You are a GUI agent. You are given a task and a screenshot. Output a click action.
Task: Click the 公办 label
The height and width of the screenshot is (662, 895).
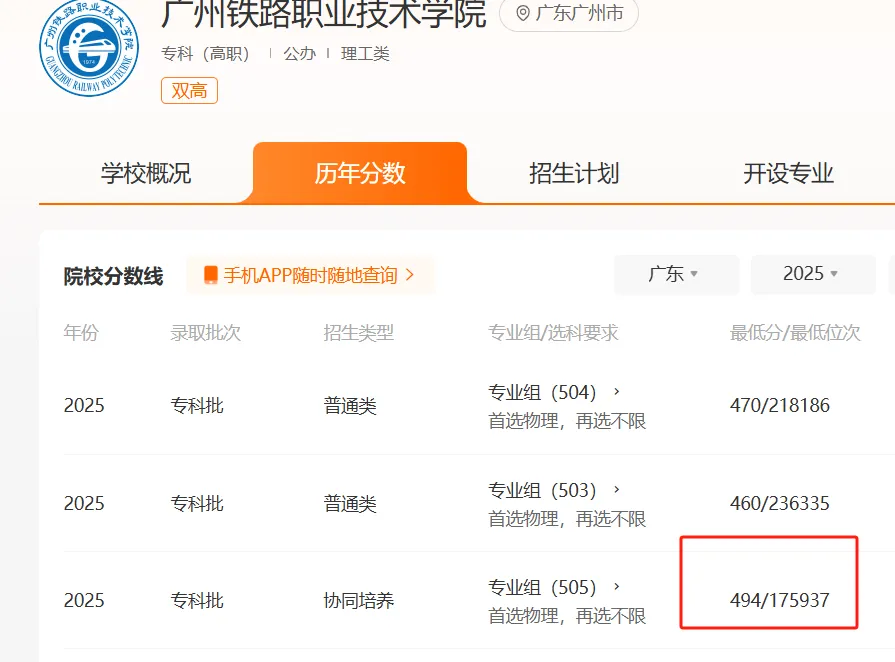coord(300,54)
